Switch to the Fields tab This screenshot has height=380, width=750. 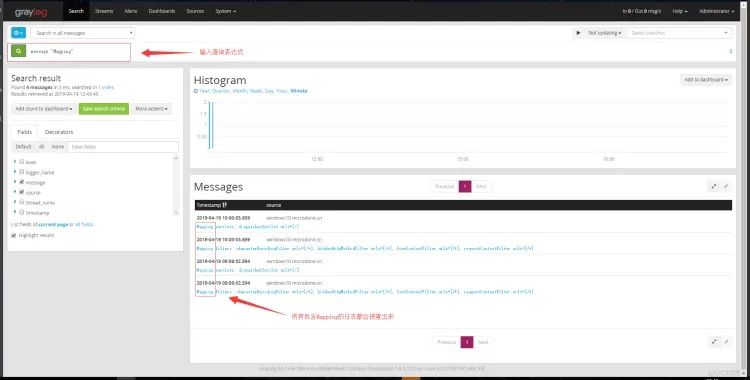pyautogui.click(x=24, y=132)
